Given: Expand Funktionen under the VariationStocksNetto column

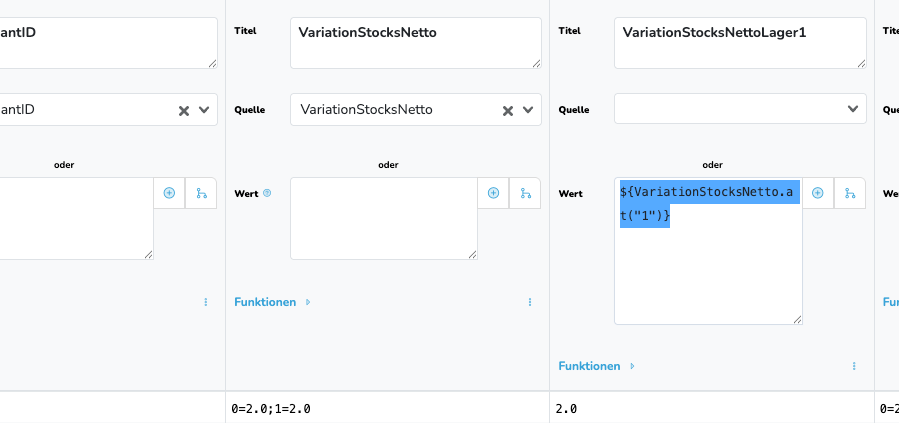Looking at the screenshot, I should (x=272, y=302).
